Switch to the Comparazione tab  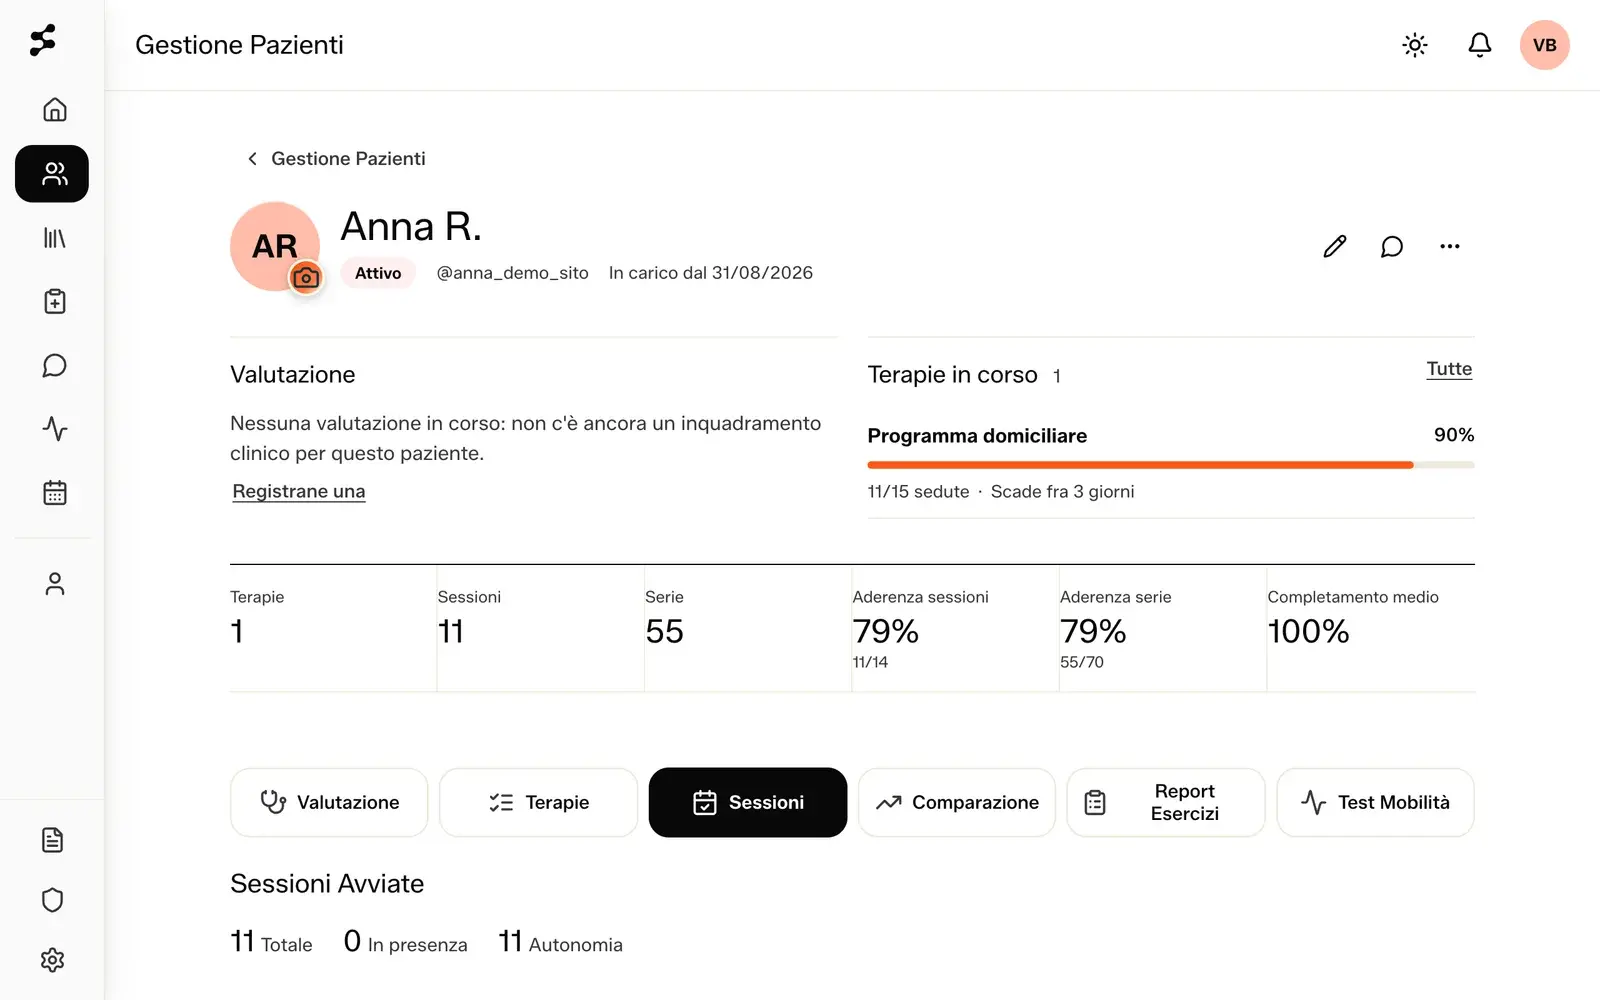pyautogui.click(x=957, y=802)
